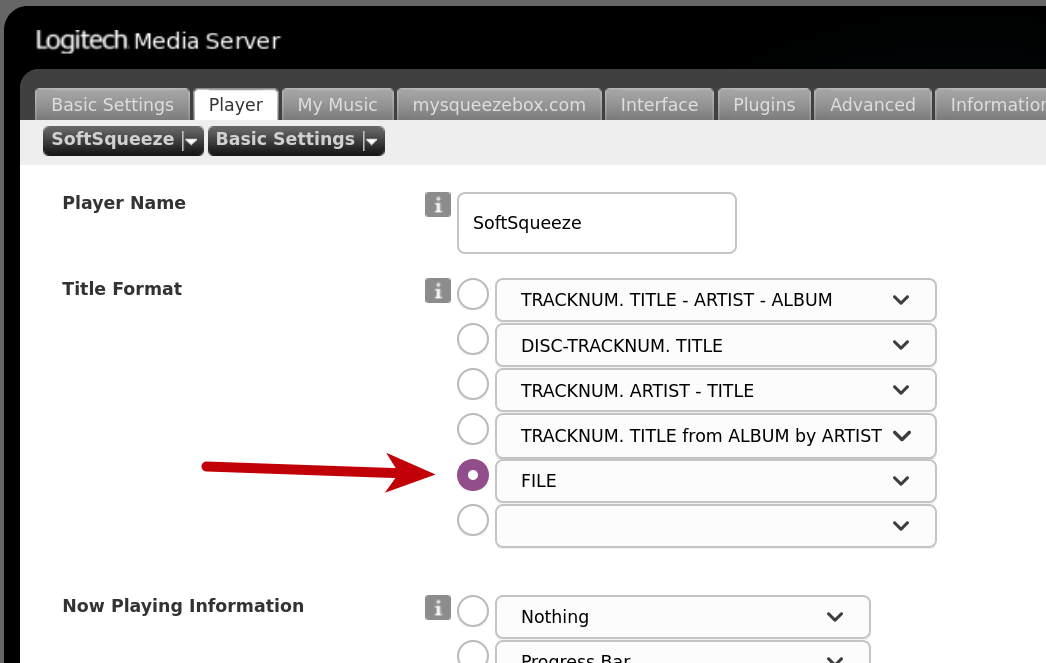Viewport: 1046px width, 663px height.
Task: Open the Advanced settings tab
Action: coord(872,105)
